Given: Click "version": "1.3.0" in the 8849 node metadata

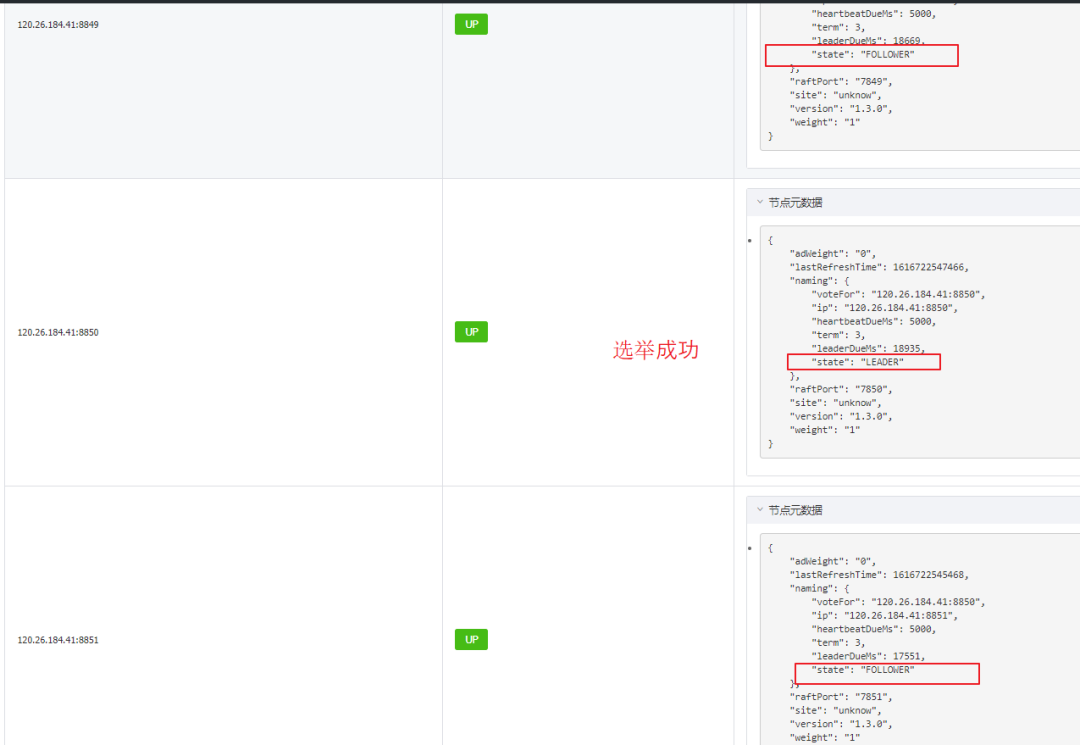Looking at the screenshot, I should 841,109.
